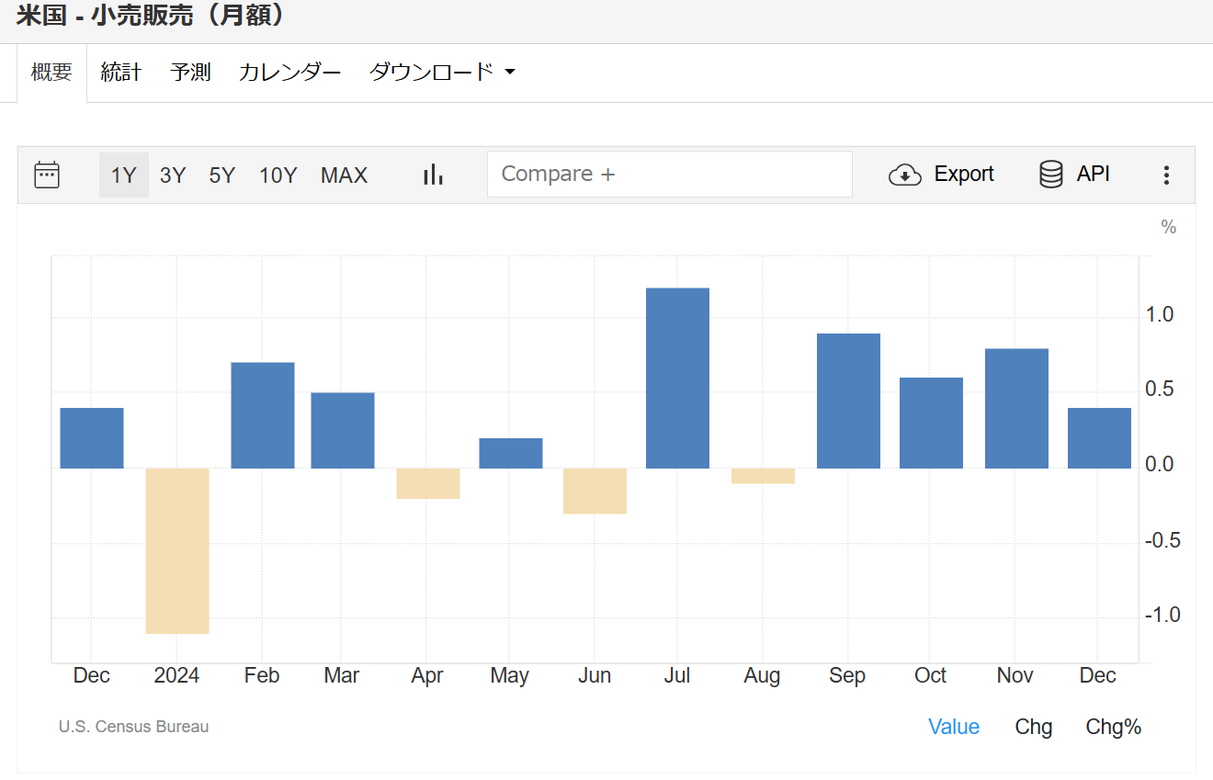Viewport: 1213px width, 780px height.
Task: Click the API database icon
Action: 1051,175
